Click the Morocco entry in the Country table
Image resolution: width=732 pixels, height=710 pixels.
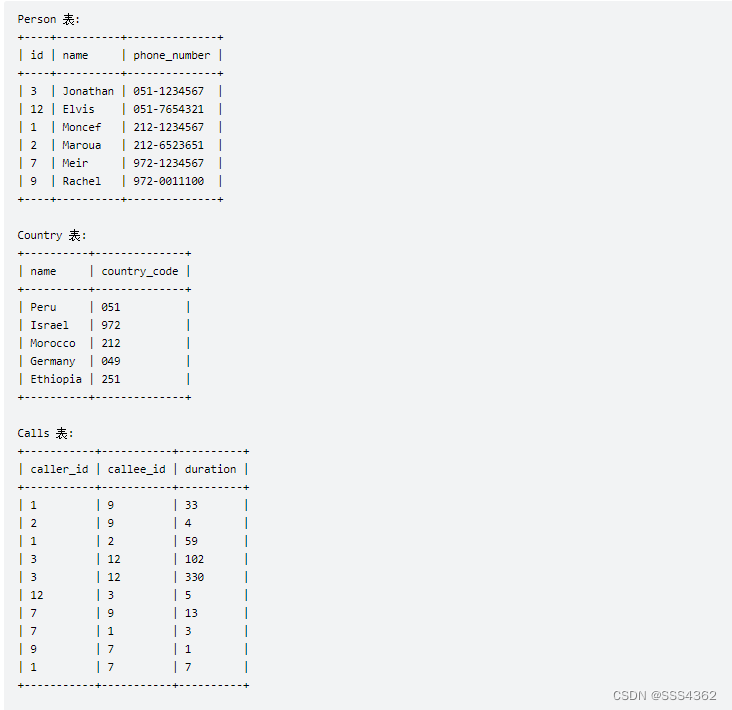[x=52, y=343]
